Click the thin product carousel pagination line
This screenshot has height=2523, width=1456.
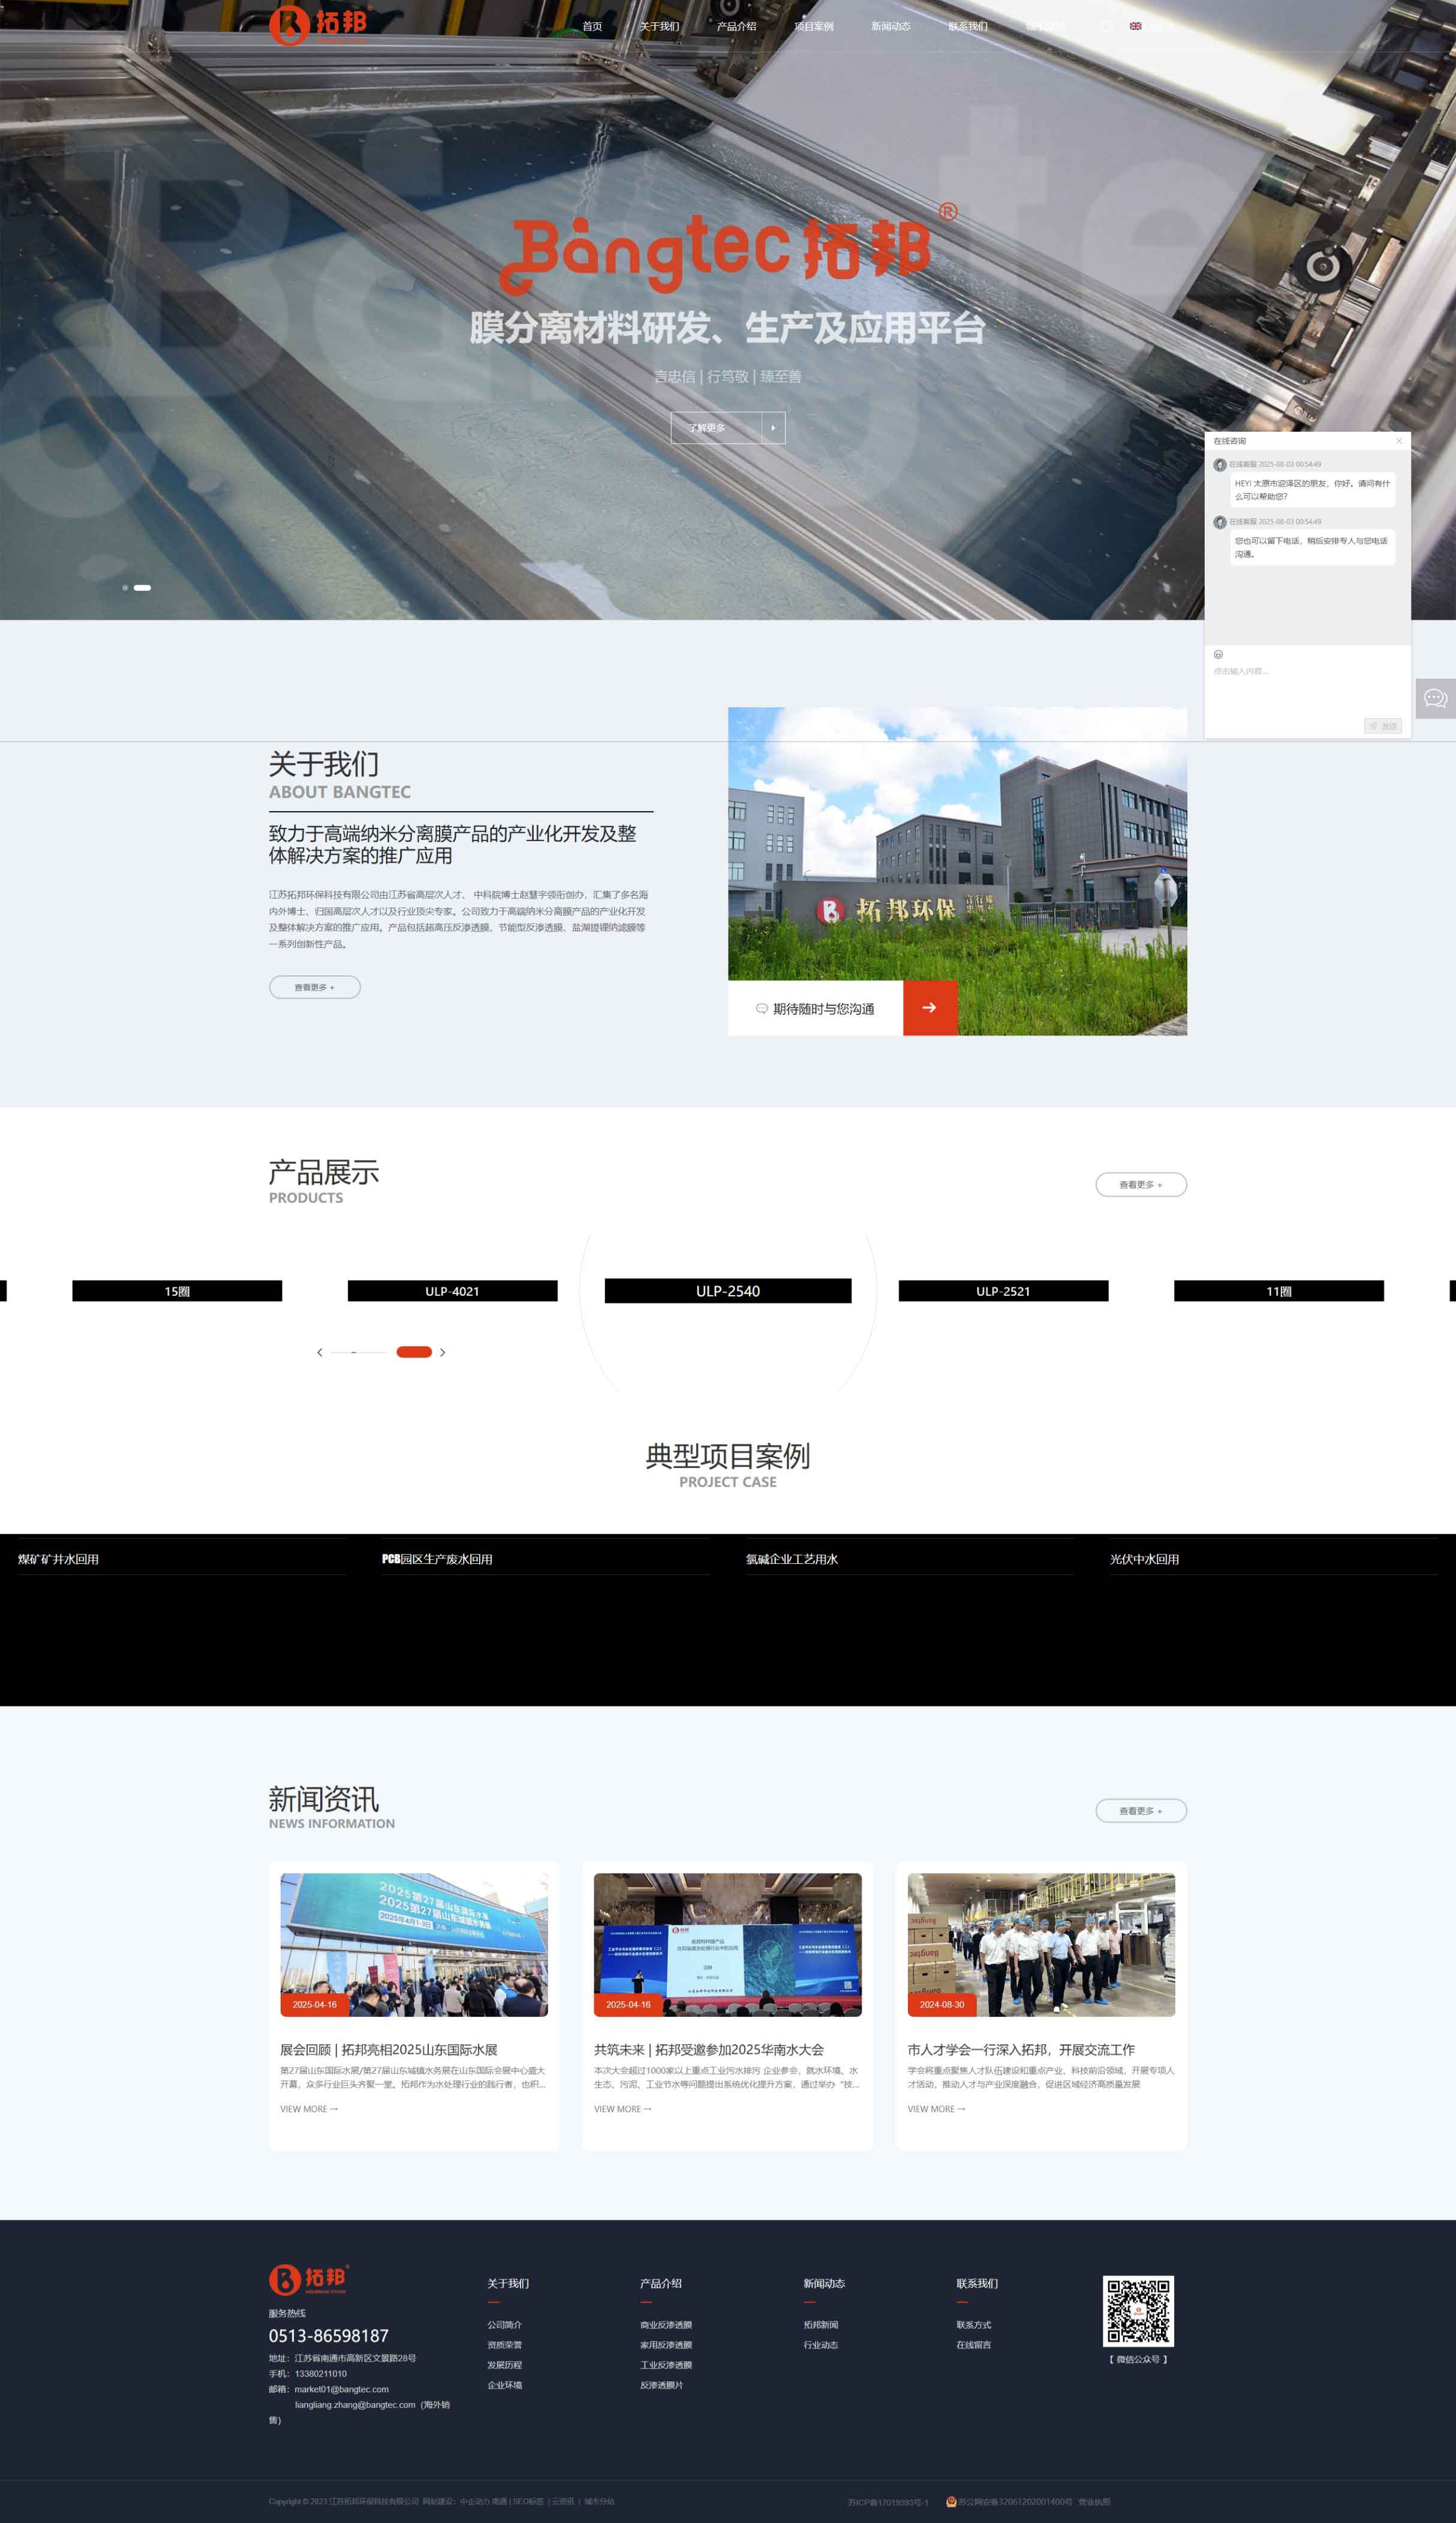coord(359,1352)
